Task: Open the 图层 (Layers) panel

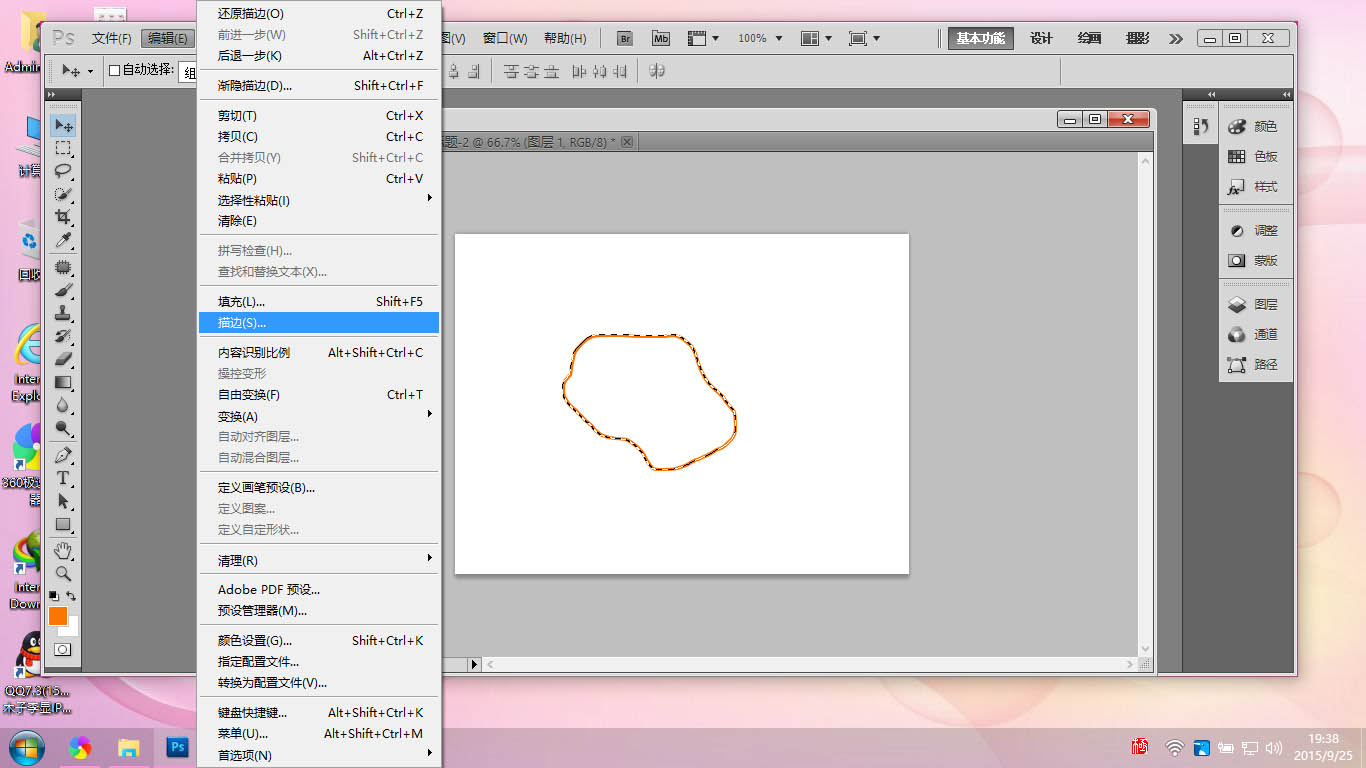Action: click(1255, 305)
